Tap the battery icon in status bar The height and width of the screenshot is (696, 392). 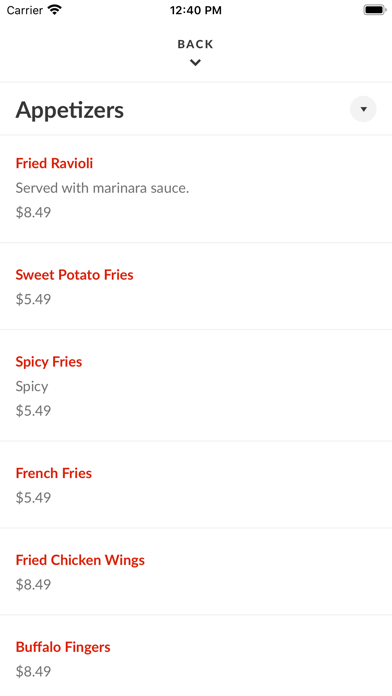(x=375, y=10)
